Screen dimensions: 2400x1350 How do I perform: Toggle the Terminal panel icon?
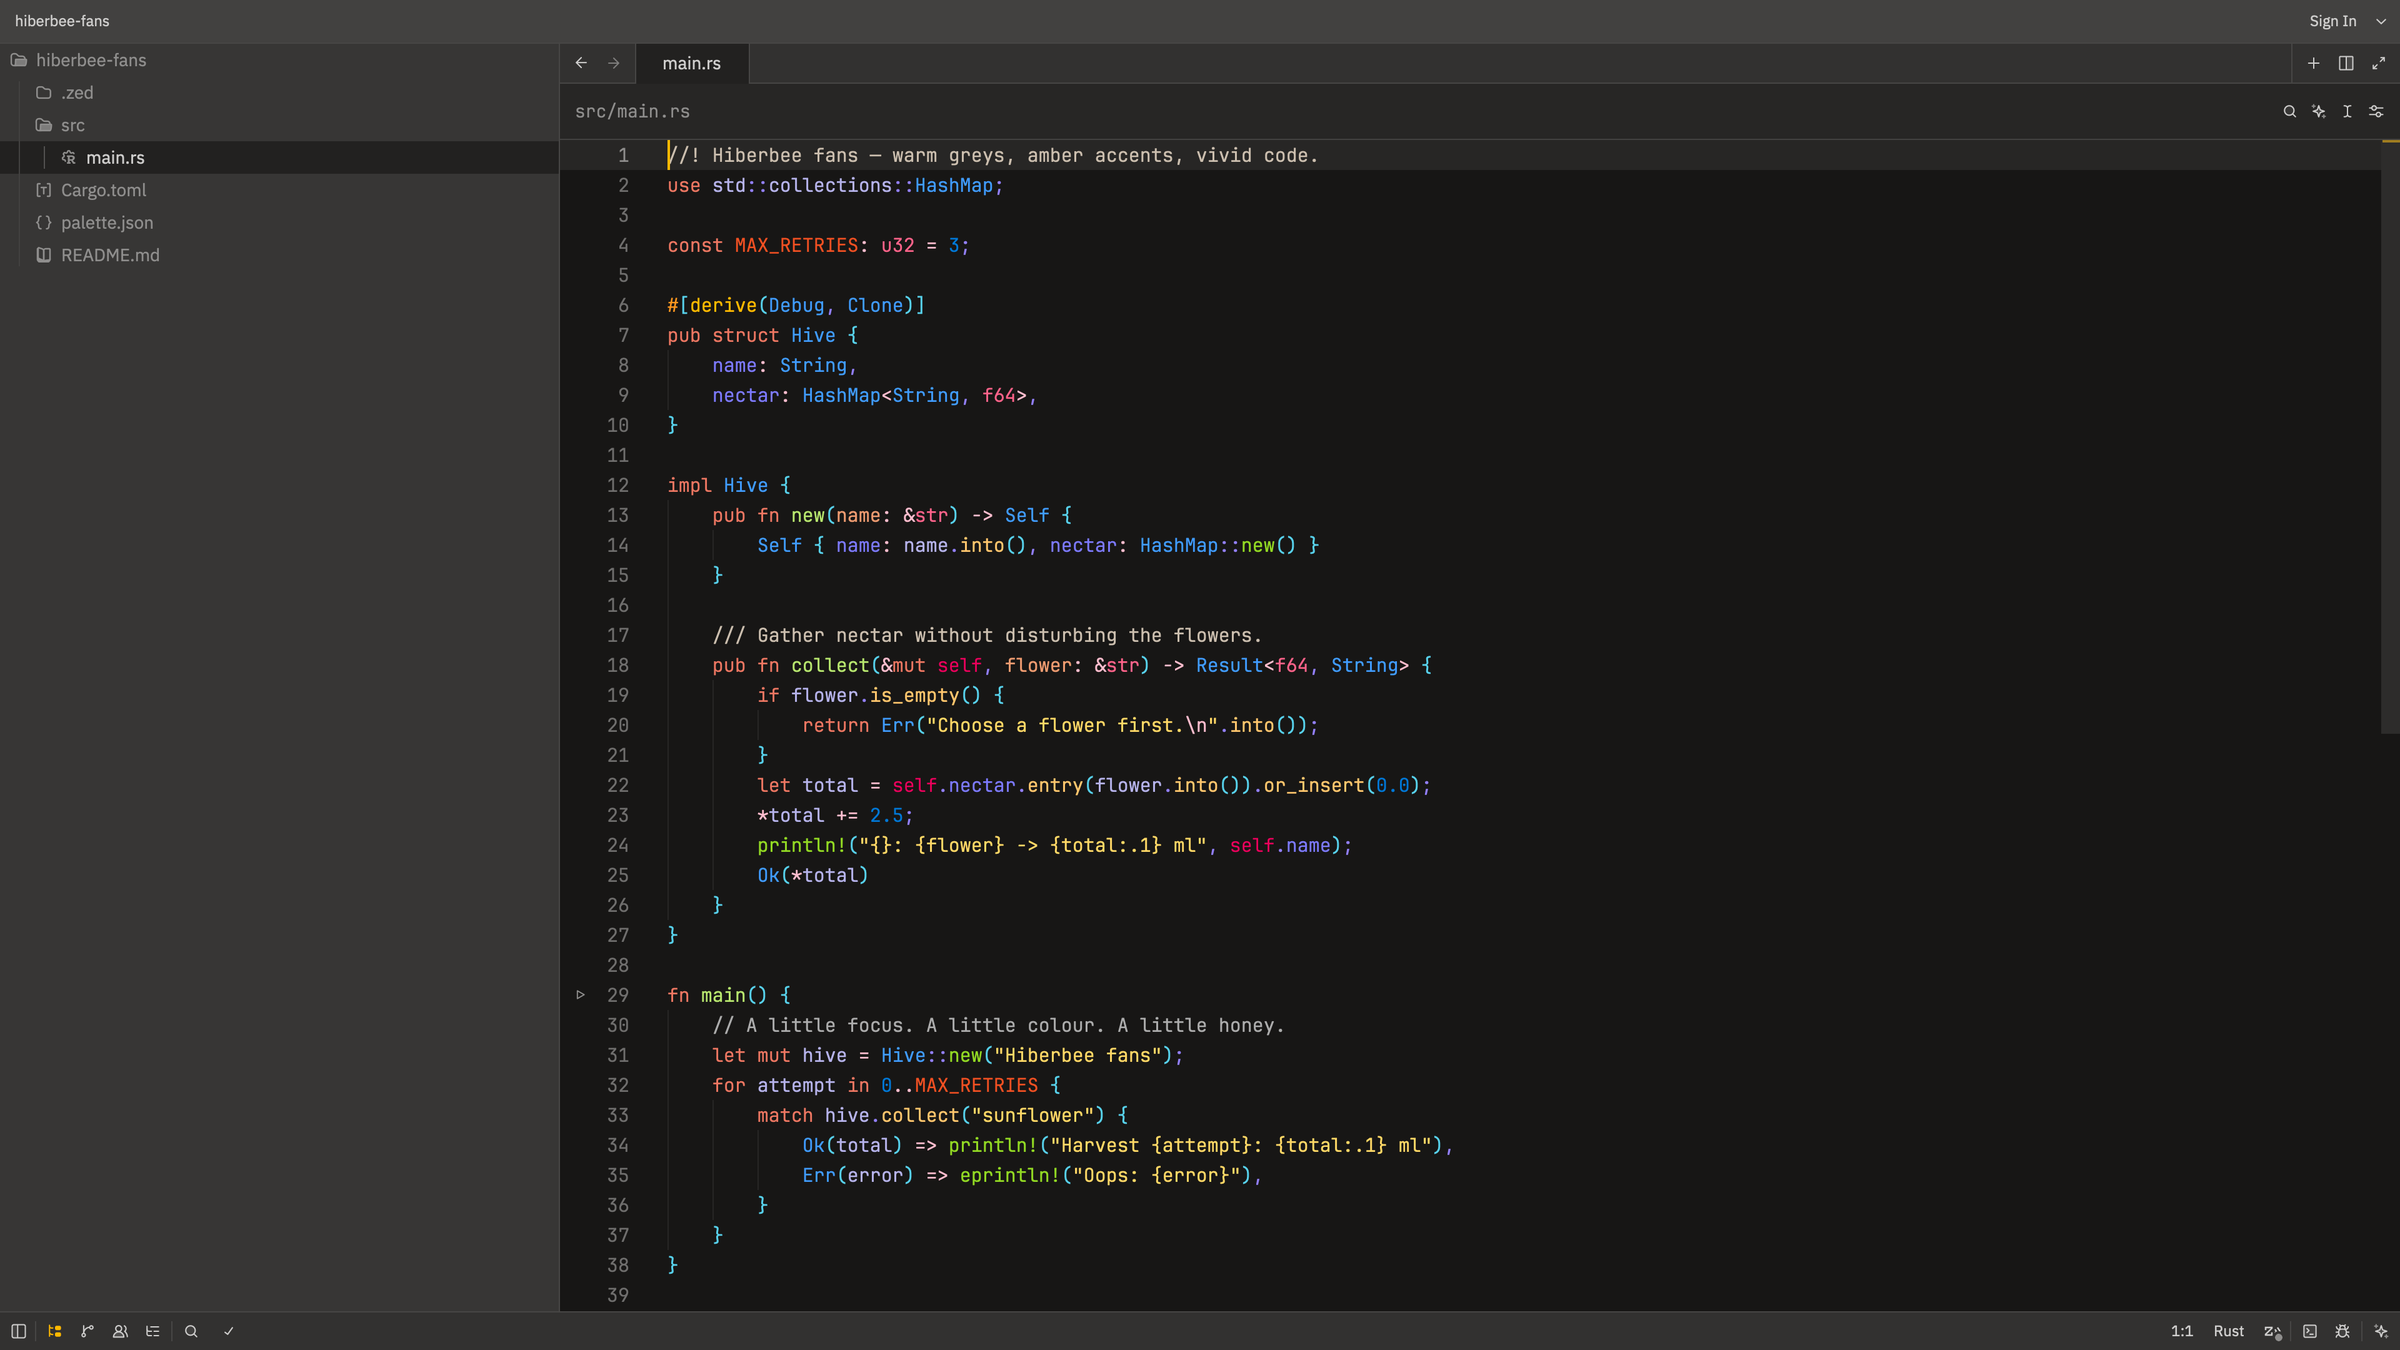pos(2310,1331)
